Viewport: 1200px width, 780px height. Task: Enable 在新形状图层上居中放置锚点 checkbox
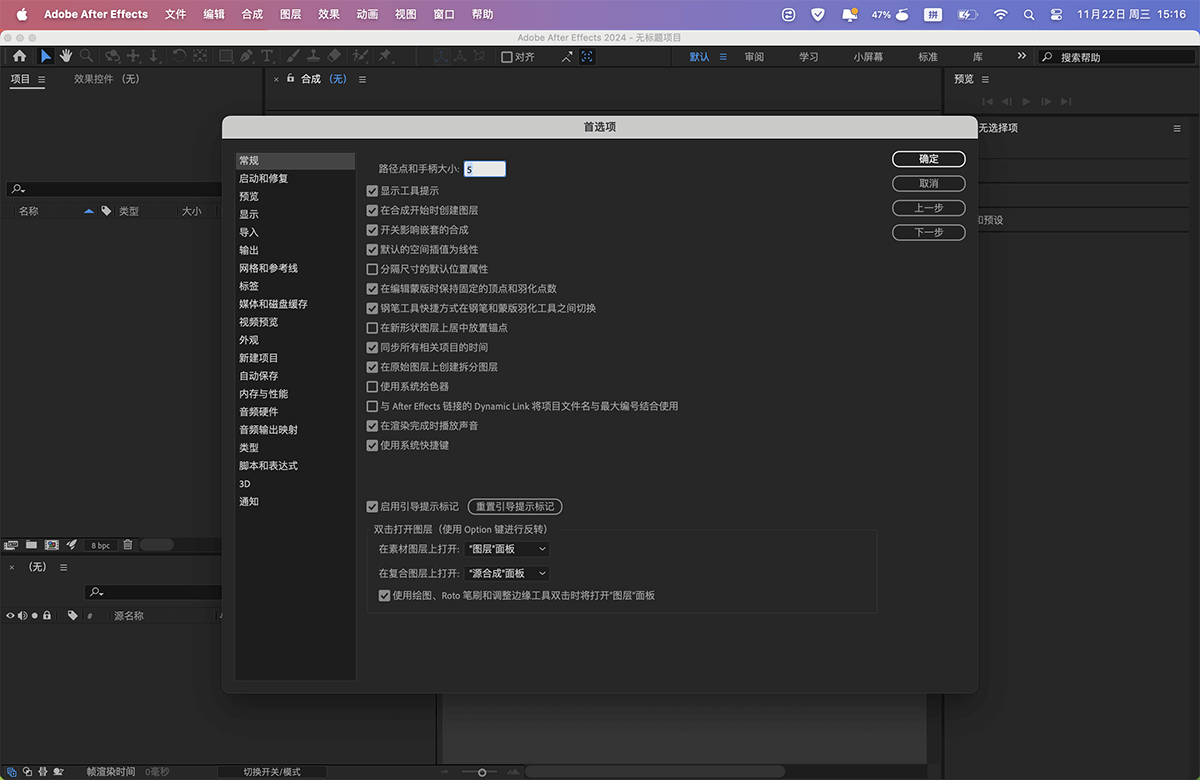click(x=373, y=328)
